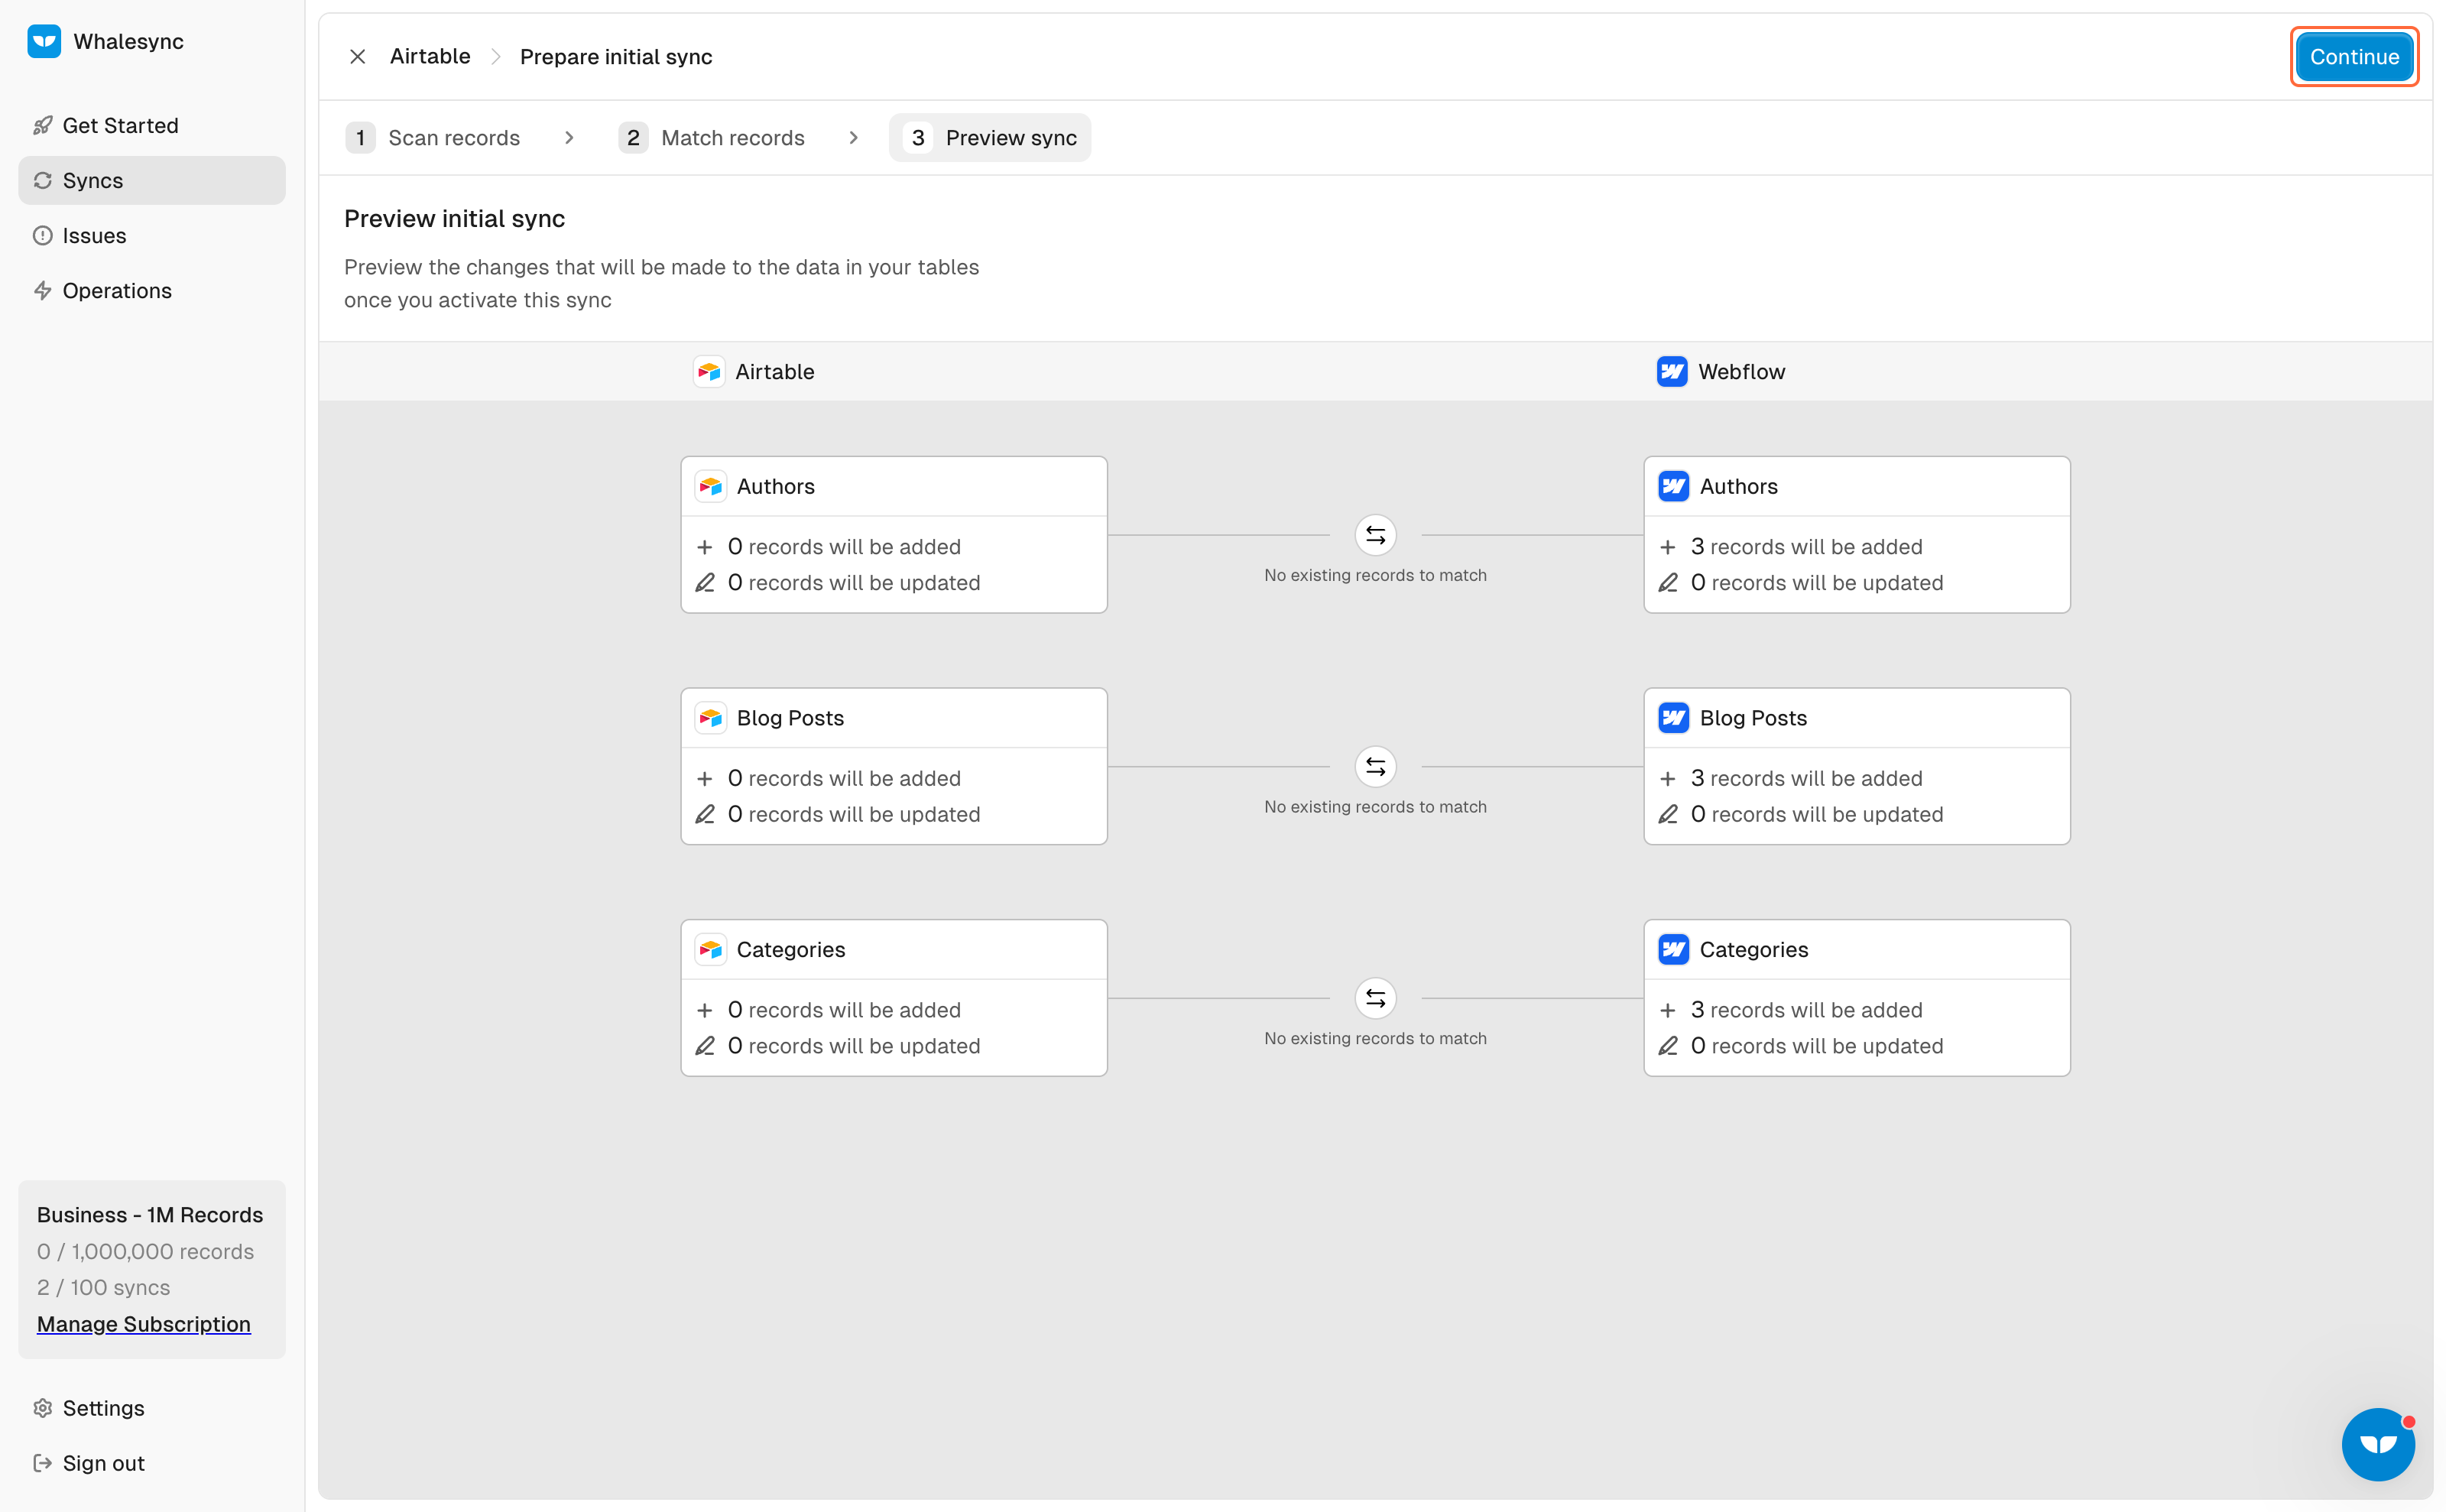Click the Airtable icon on Blog Posts card

coord(710,717)
